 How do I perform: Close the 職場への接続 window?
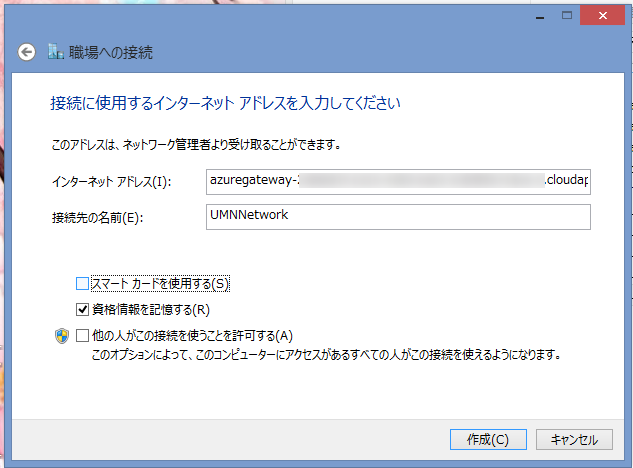tap(602, 15)
